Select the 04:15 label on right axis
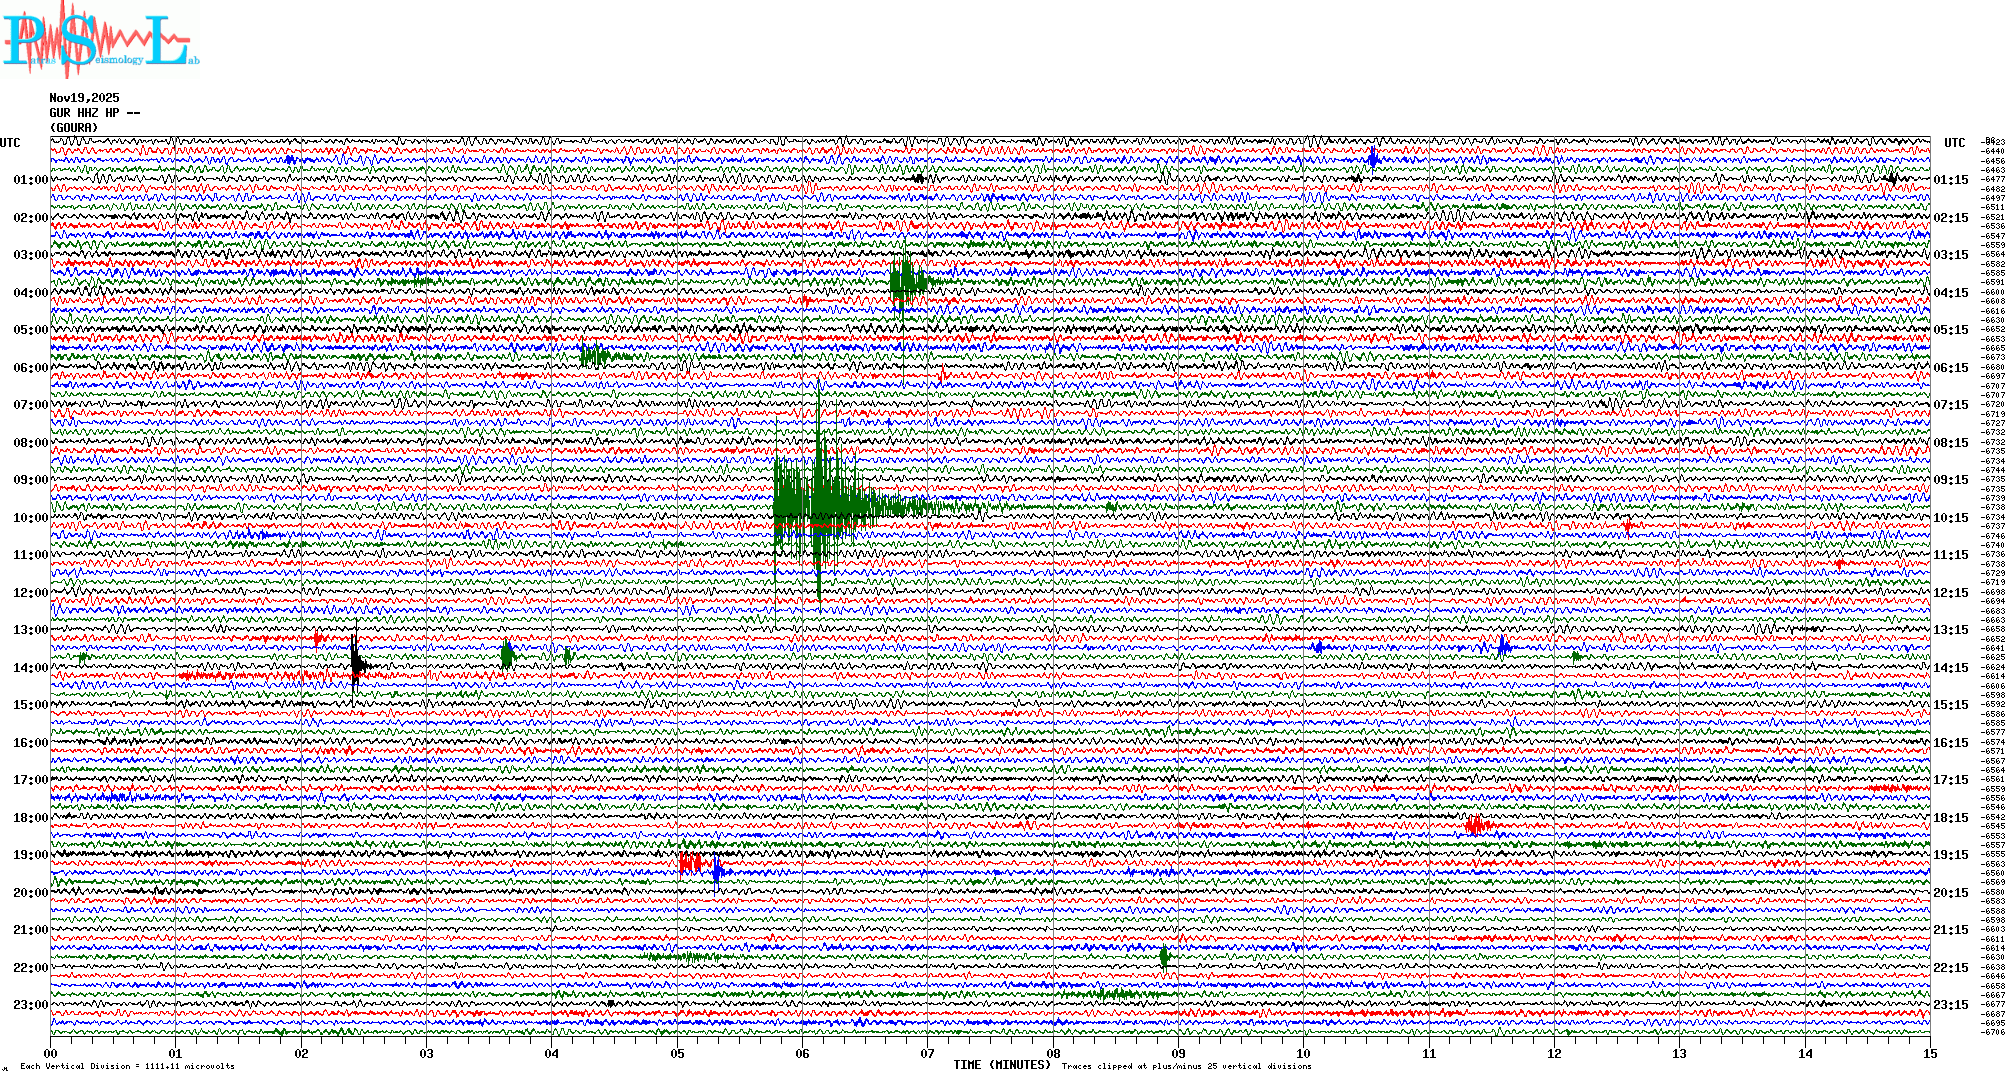Viewport: 2010px width, 1080px height. click(1951, 293)
